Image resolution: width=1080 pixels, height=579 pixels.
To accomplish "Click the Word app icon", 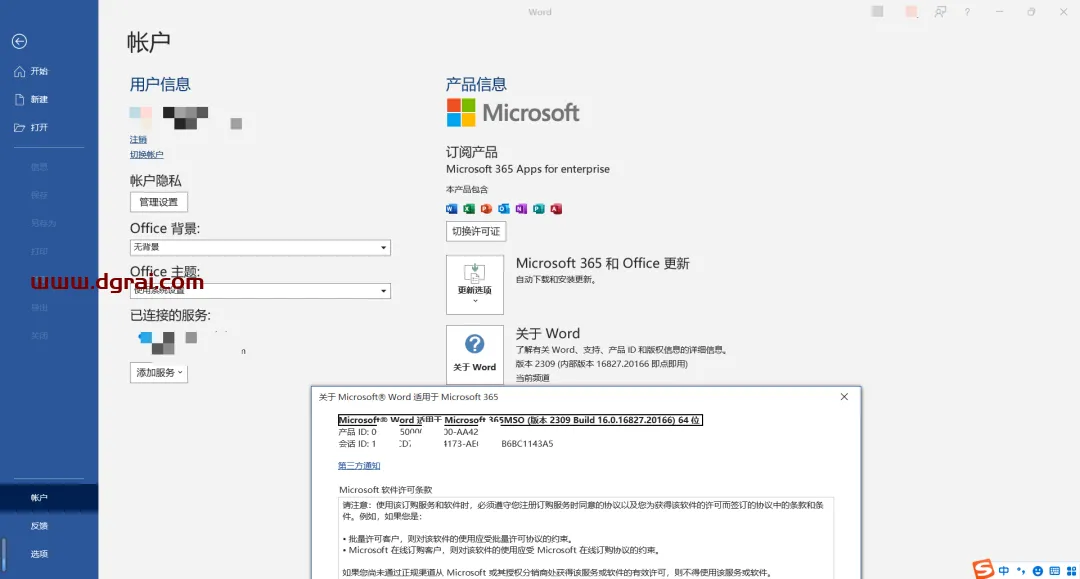I will [x=452, y=209].
